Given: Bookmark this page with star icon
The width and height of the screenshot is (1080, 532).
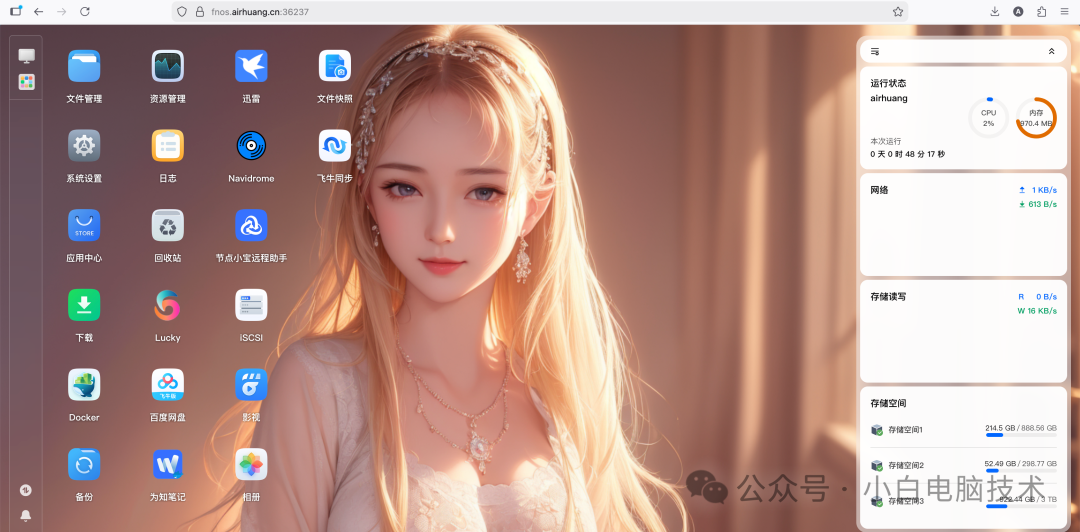Looking at the screenshot, I should [x=897, y=12].
